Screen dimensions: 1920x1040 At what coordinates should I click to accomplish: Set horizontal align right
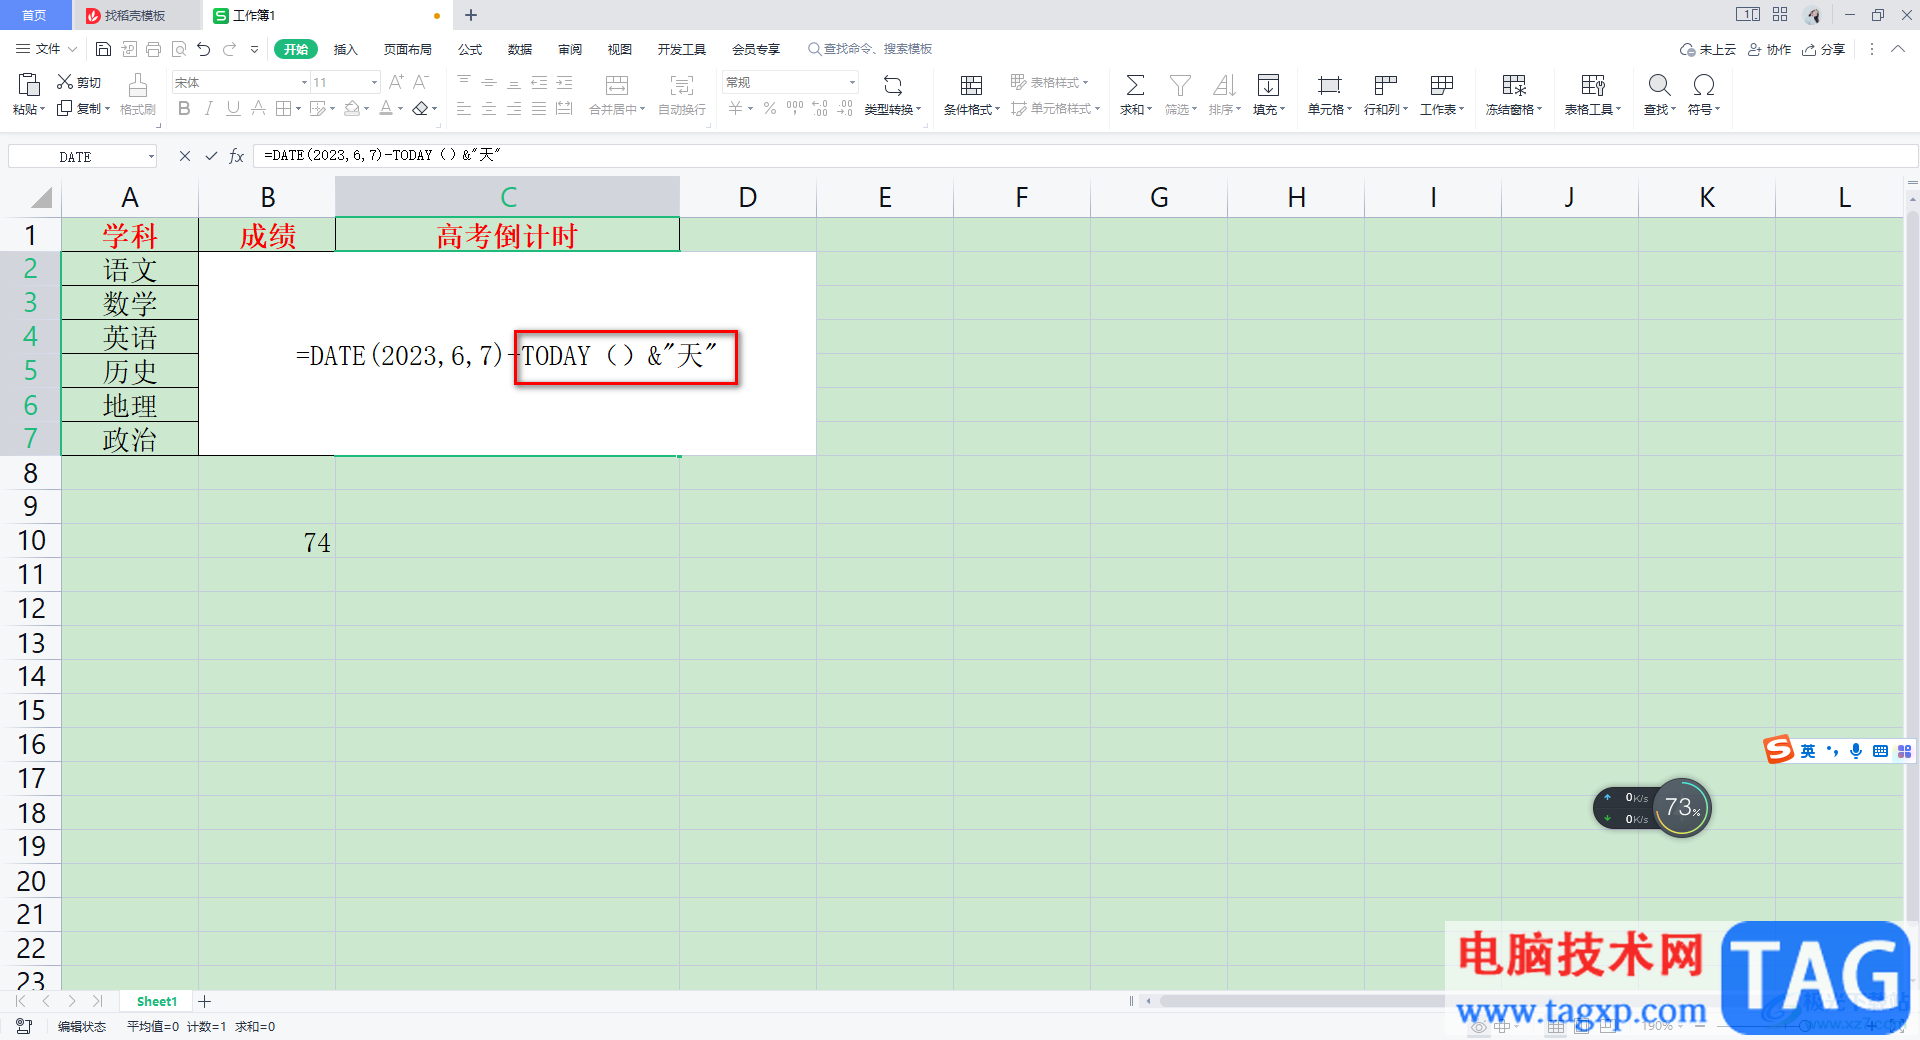click(x=514, y=108)
